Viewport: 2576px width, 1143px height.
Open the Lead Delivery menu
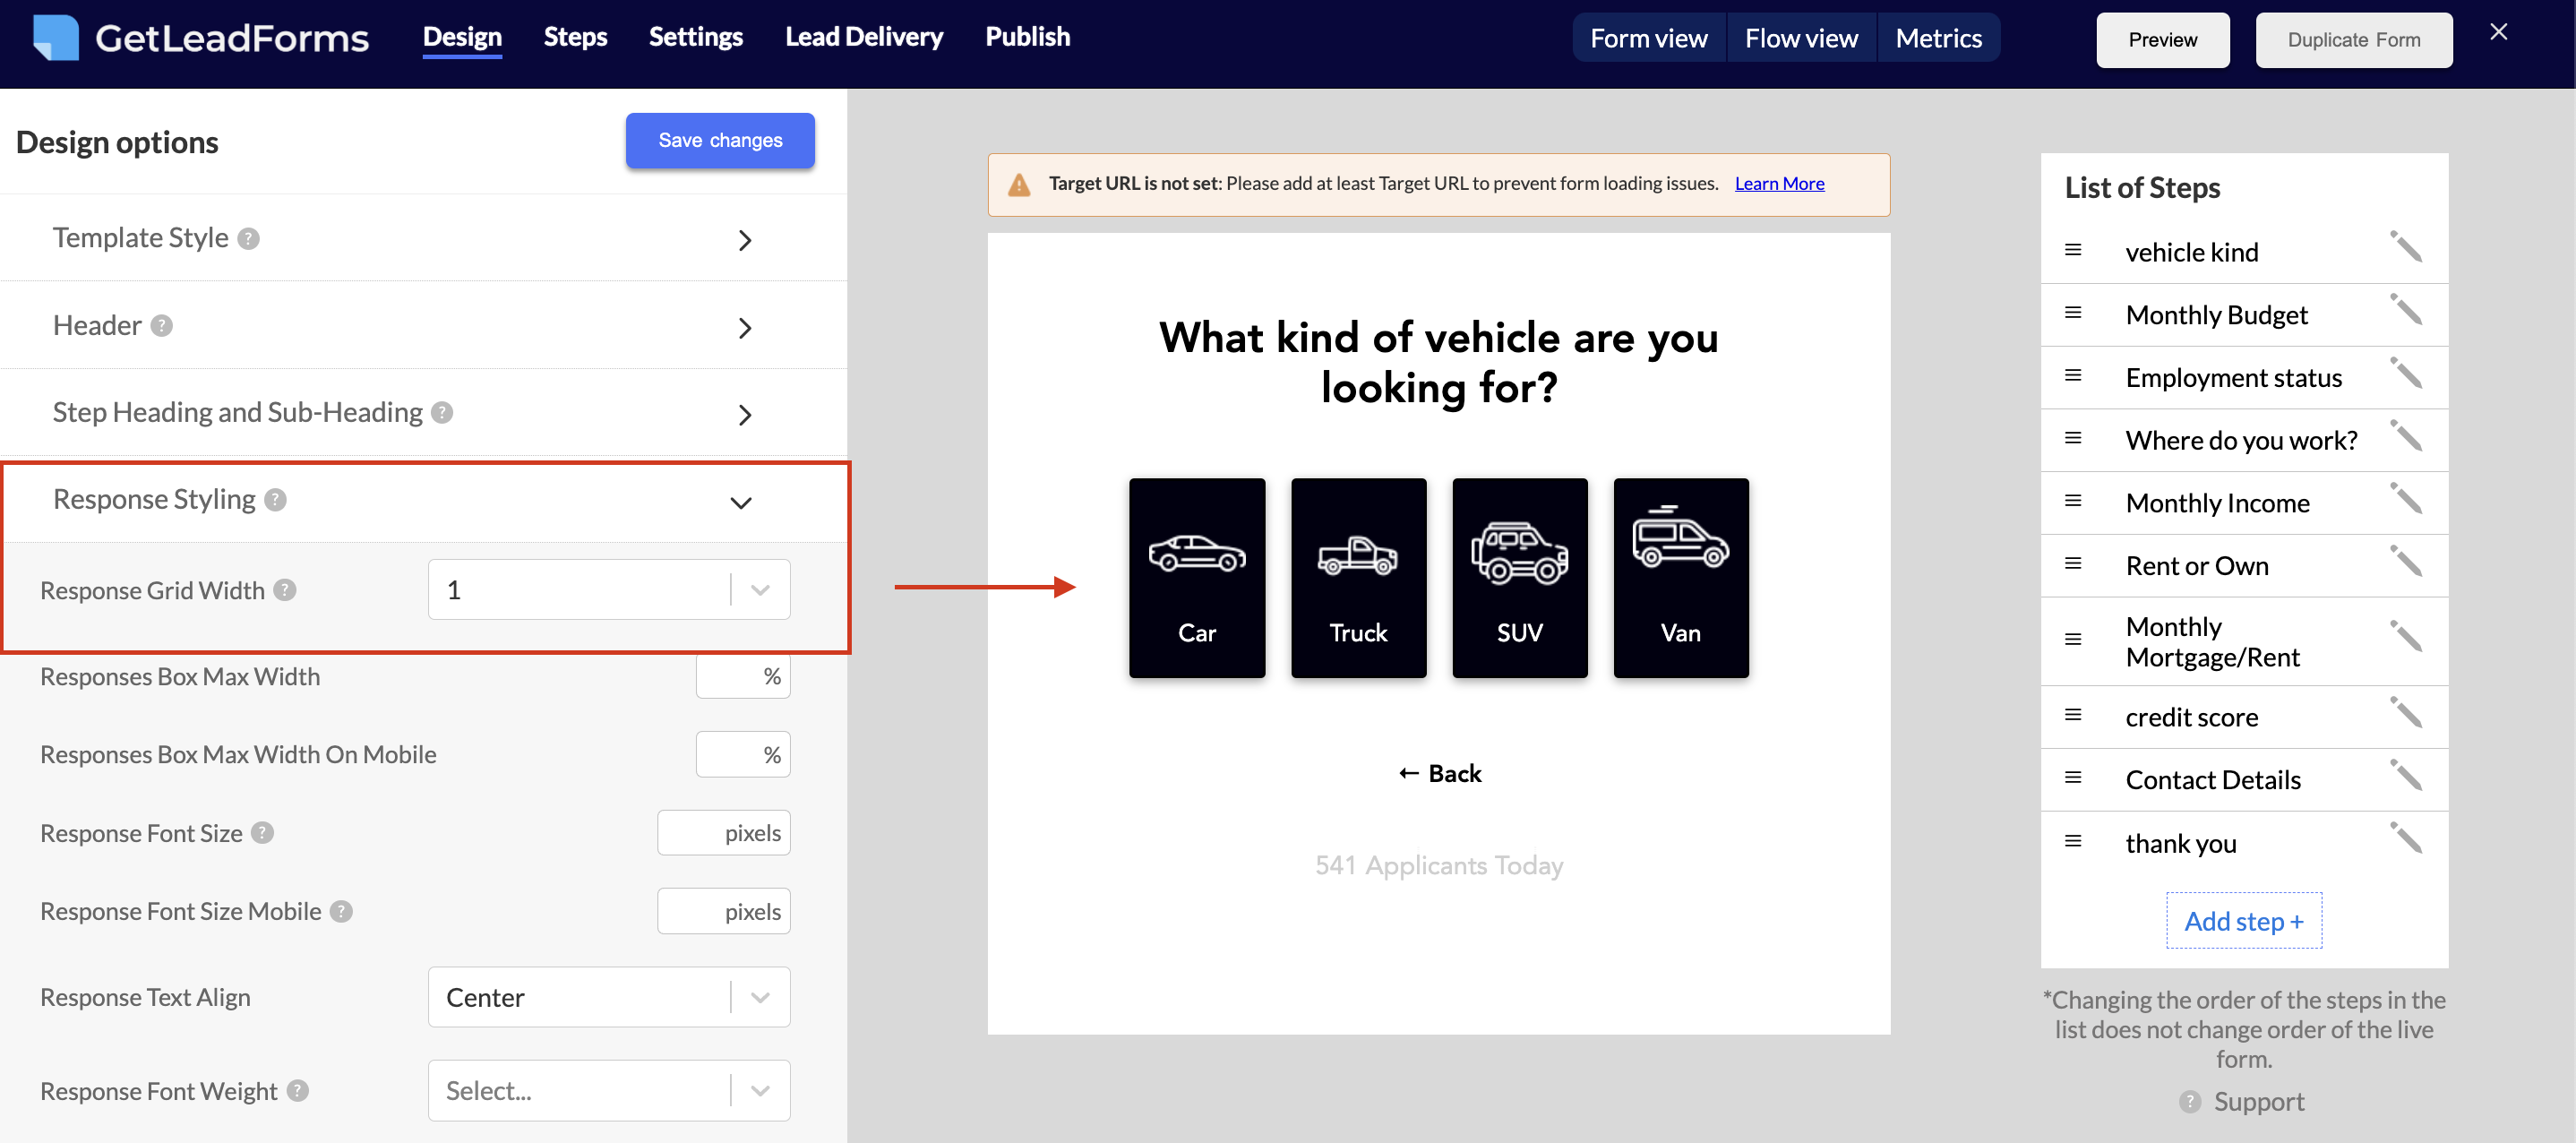tap(863, 36)
